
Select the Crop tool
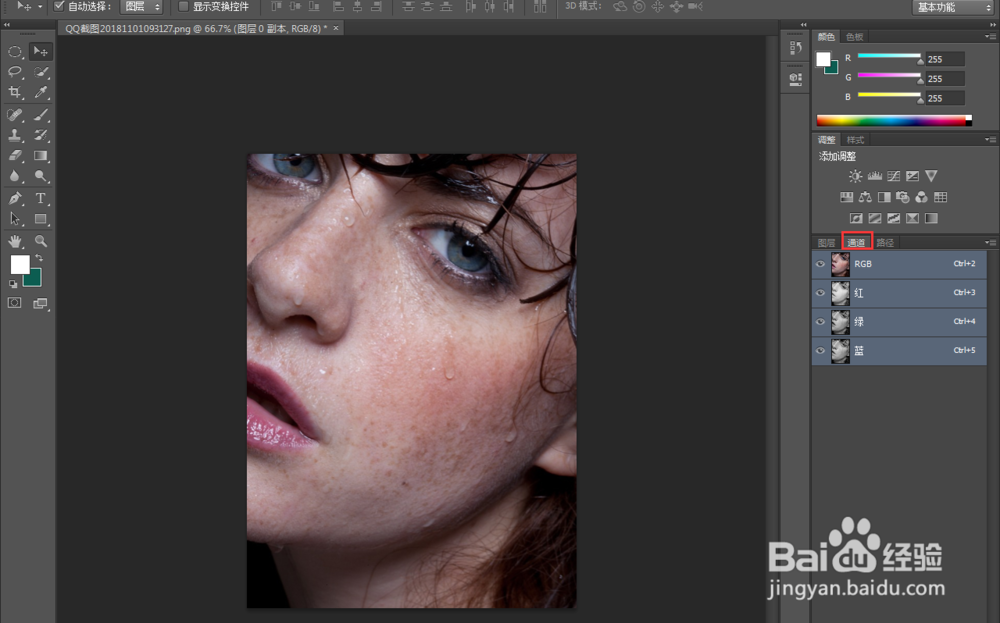15,92
